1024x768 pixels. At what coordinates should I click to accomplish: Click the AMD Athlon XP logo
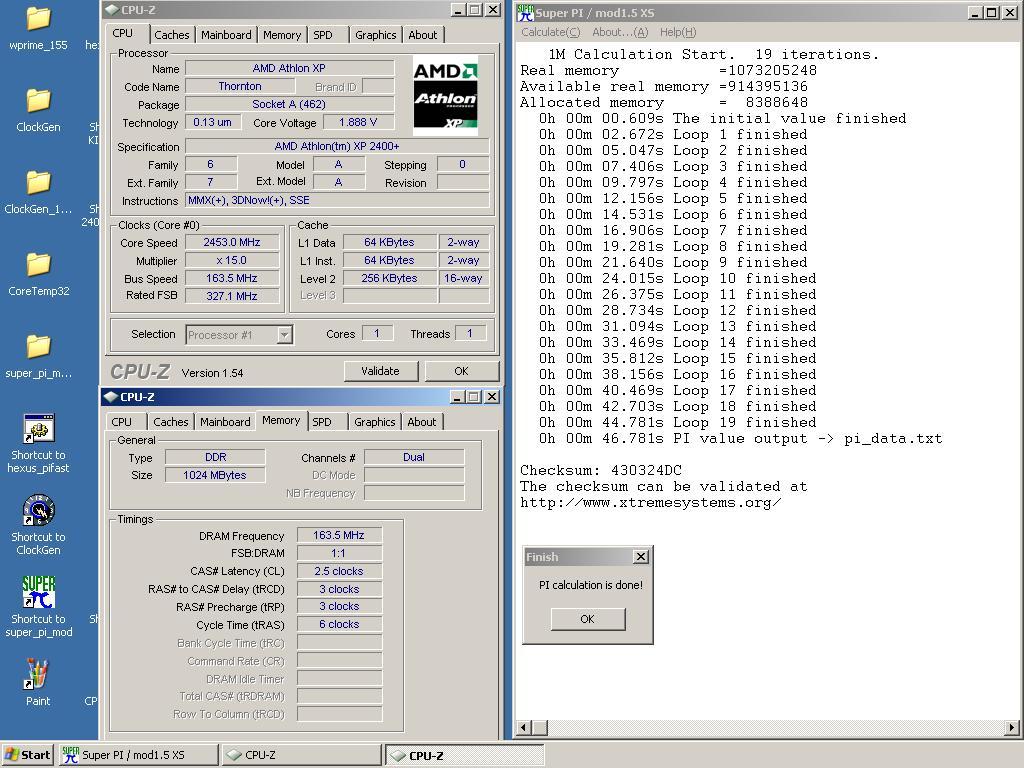point(445,95)
